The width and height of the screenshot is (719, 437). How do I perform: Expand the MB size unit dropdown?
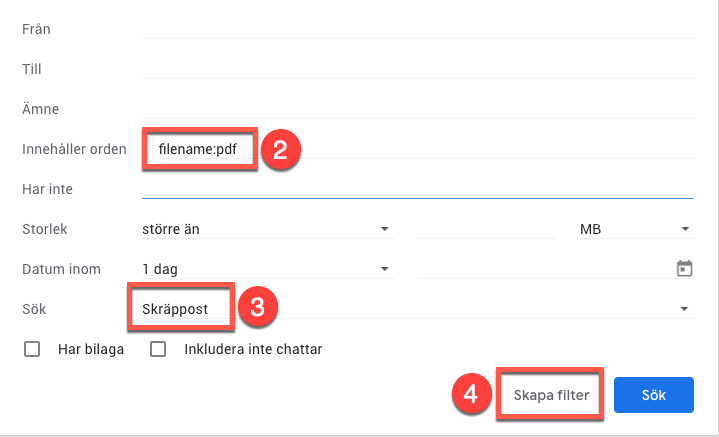[635, 229]
